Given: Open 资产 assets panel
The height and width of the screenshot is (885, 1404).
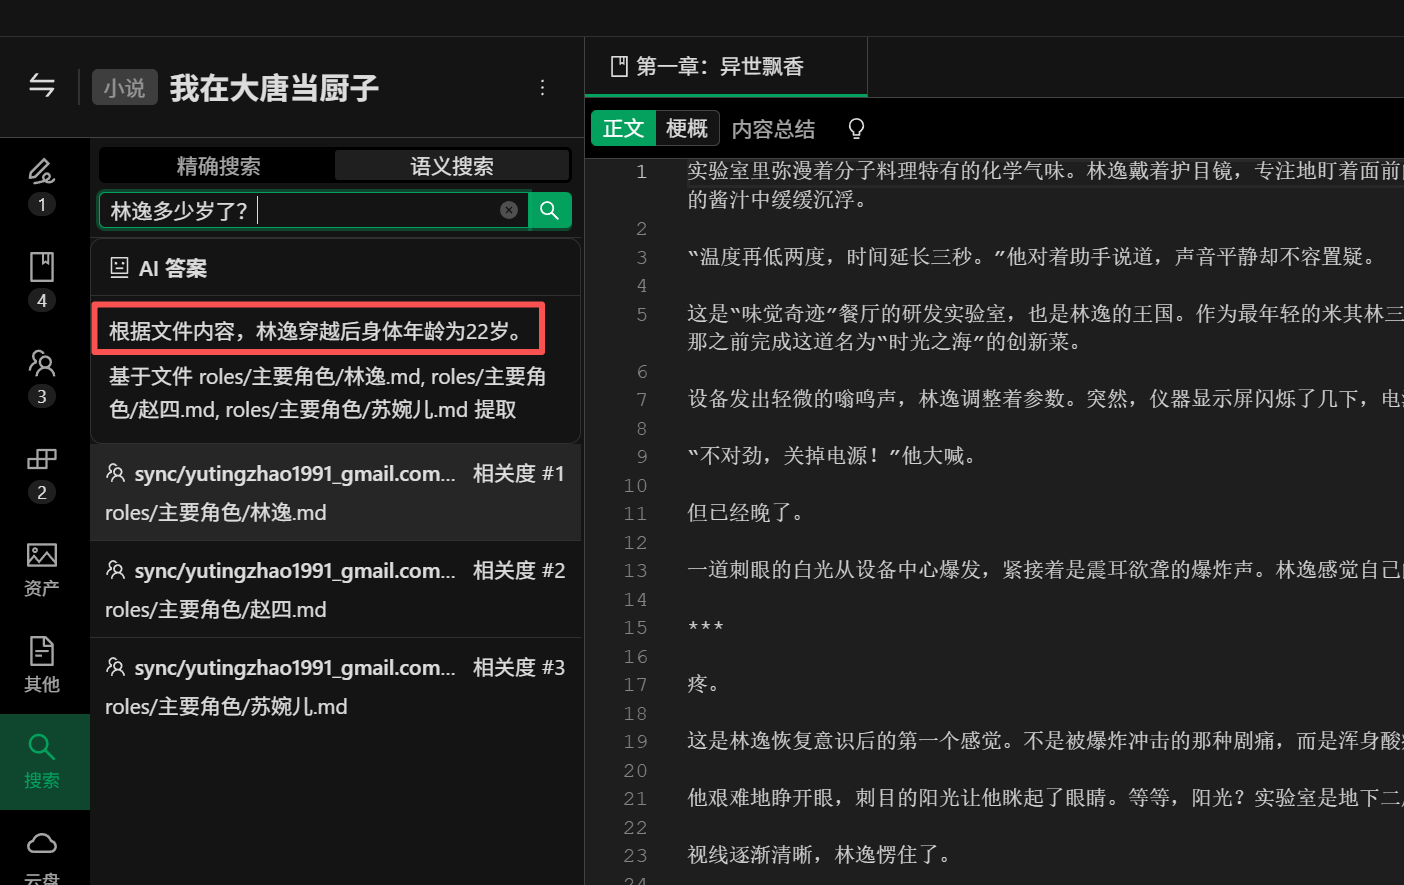Looking at the screenshot, I should tap(41, 568).
